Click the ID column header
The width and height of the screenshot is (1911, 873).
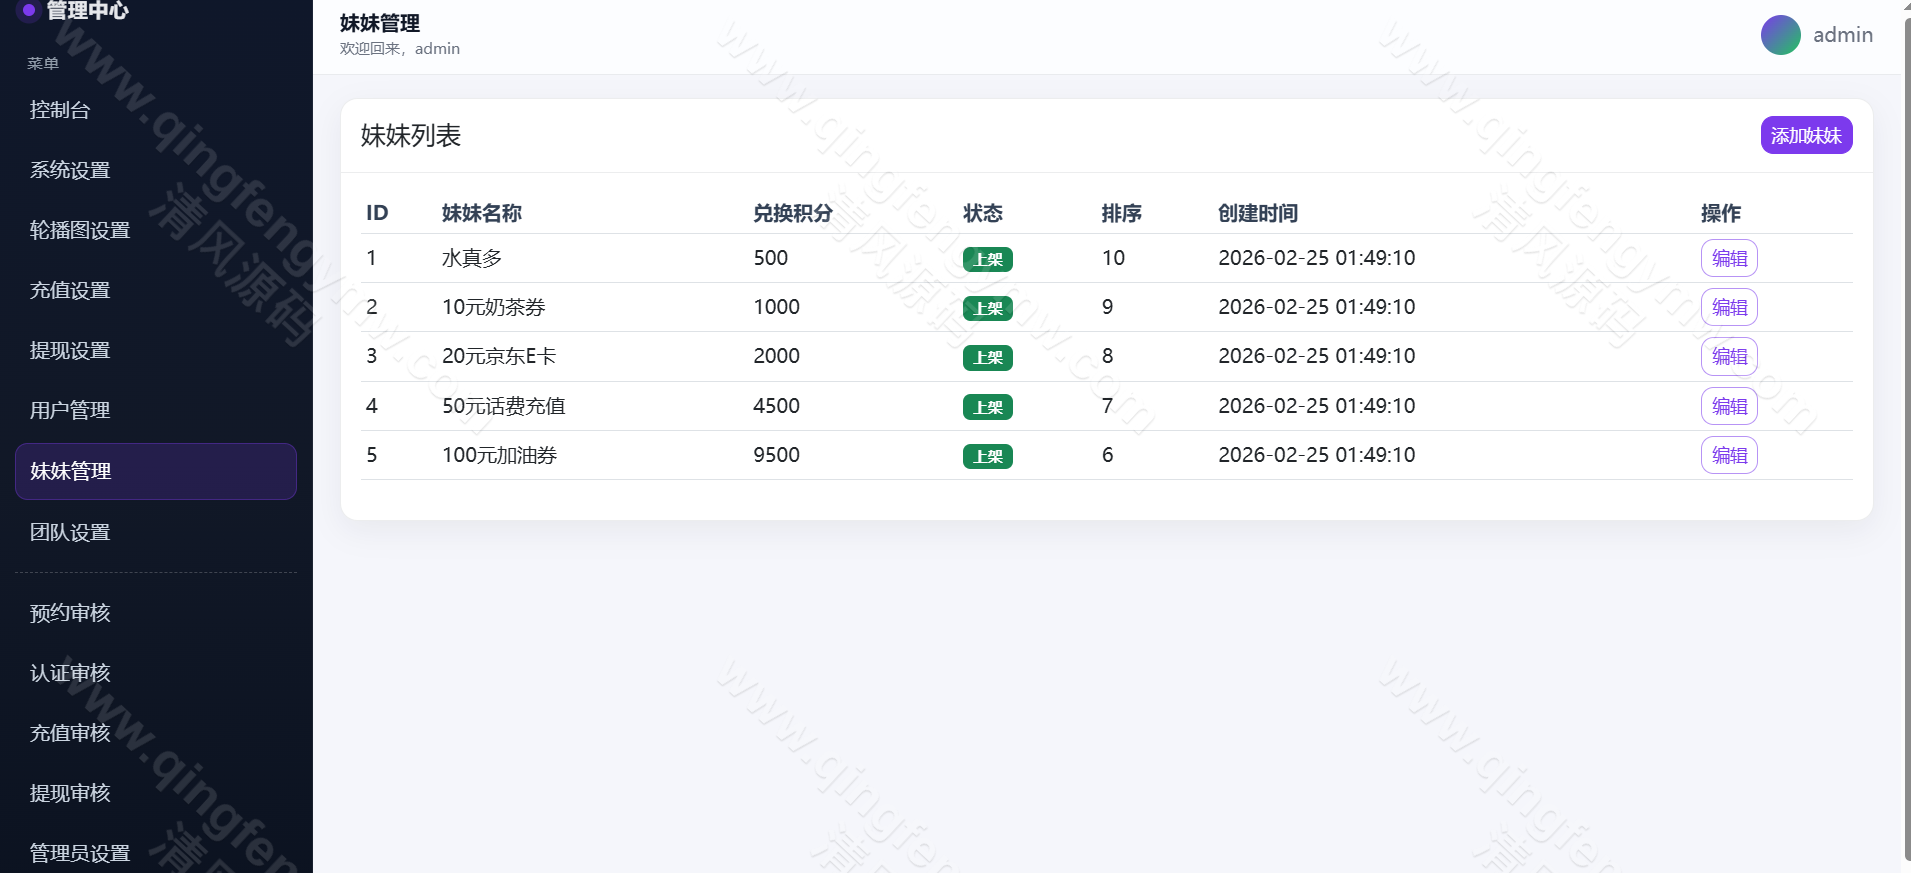377,213
